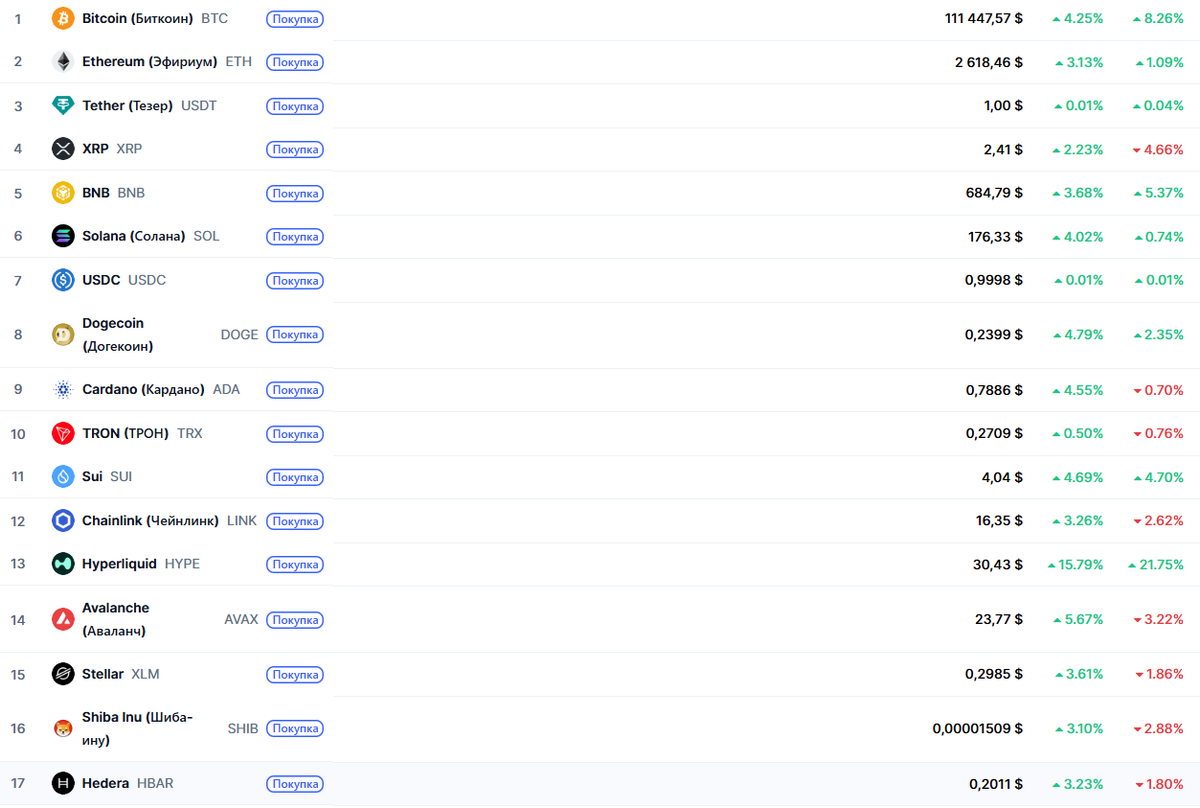Click the Dogecoin logo icon
1200x808 pixels.
[x=63, y=335]
